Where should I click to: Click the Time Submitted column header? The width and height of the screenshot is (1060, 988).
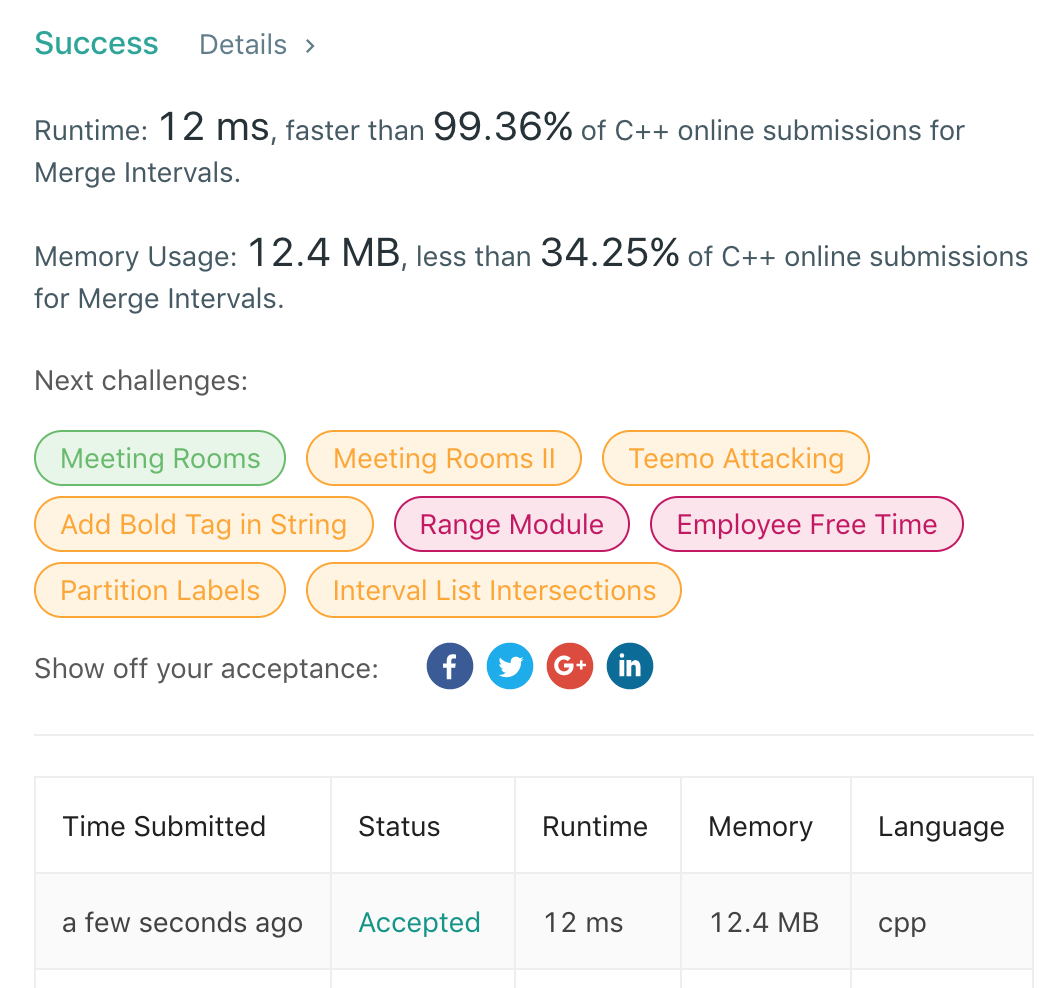pyautogui.click(x=164, y=826)
